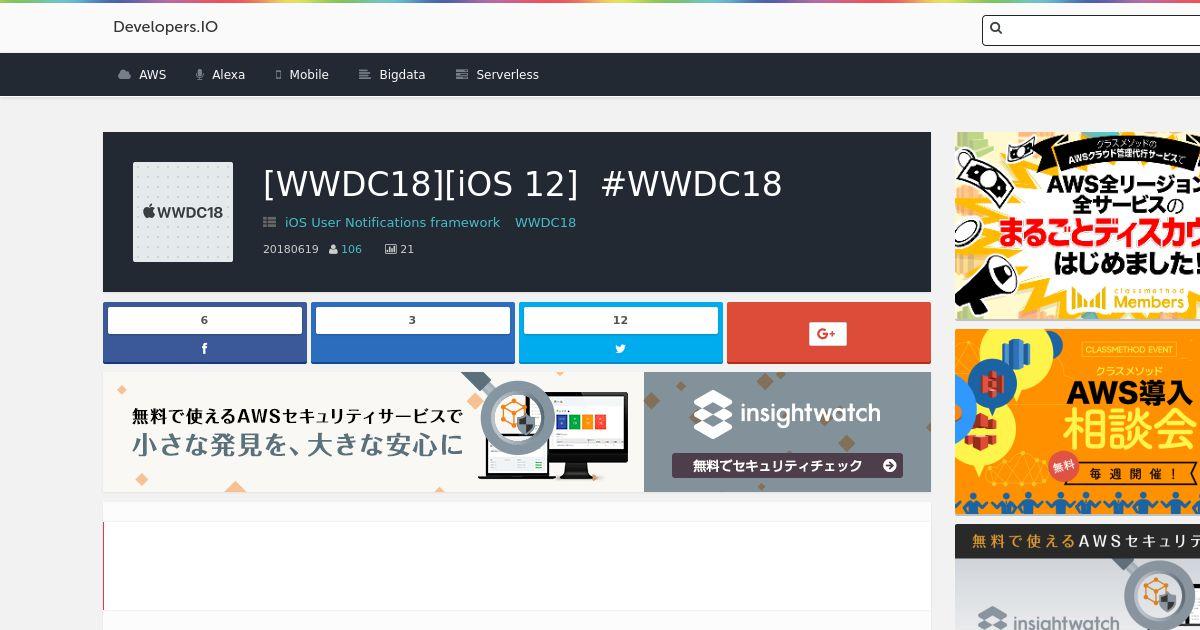Open the AWS discount Members sidebar ad
Viewport: 1200px width, 630px height.
click(x=1078, y=226)
